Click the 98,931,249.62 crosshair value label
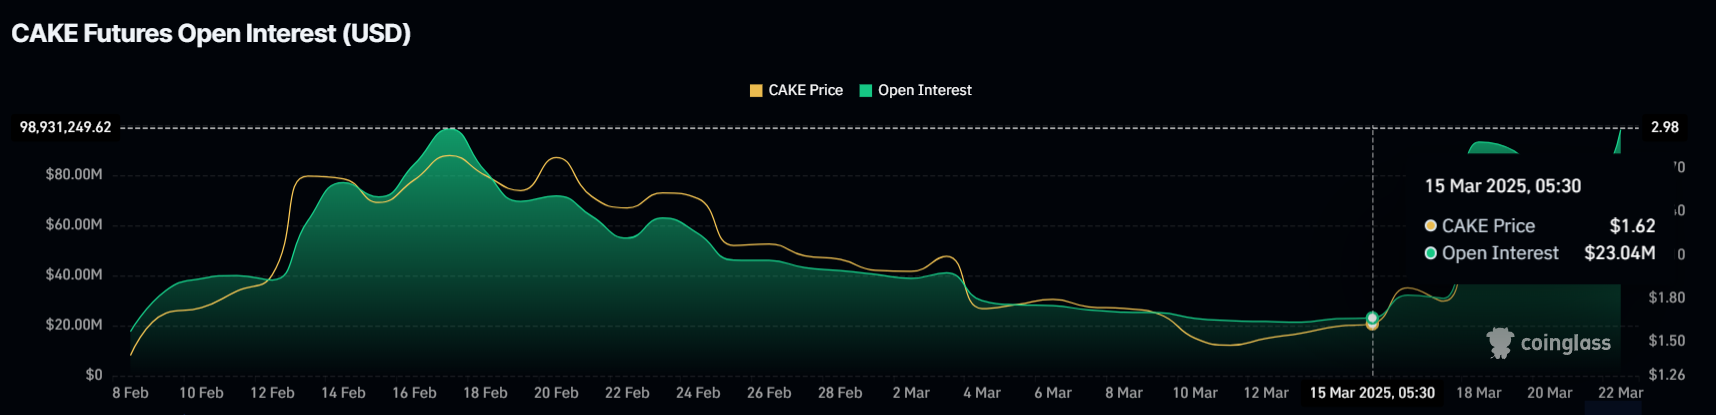1716x415 pixels. (x=66, y=127)
